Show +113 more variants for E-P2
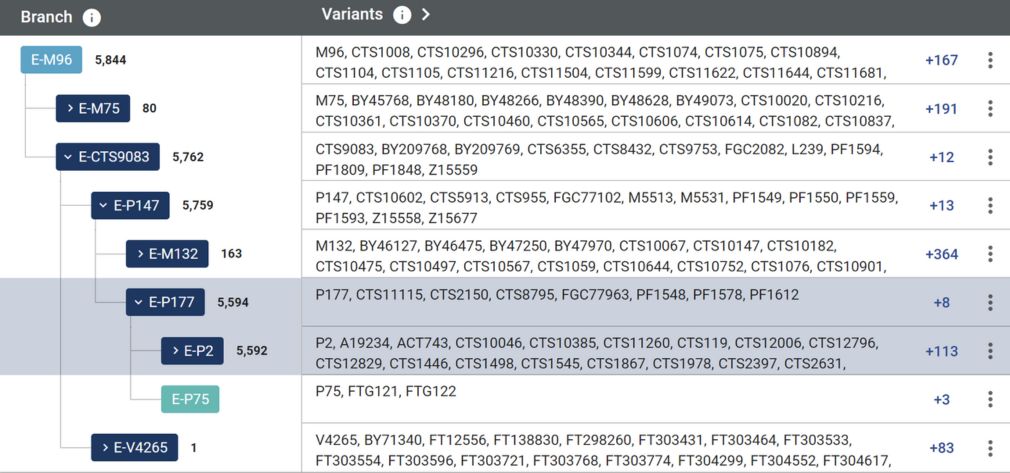This screenshot has height=473, width=1010. pos(942,351)
